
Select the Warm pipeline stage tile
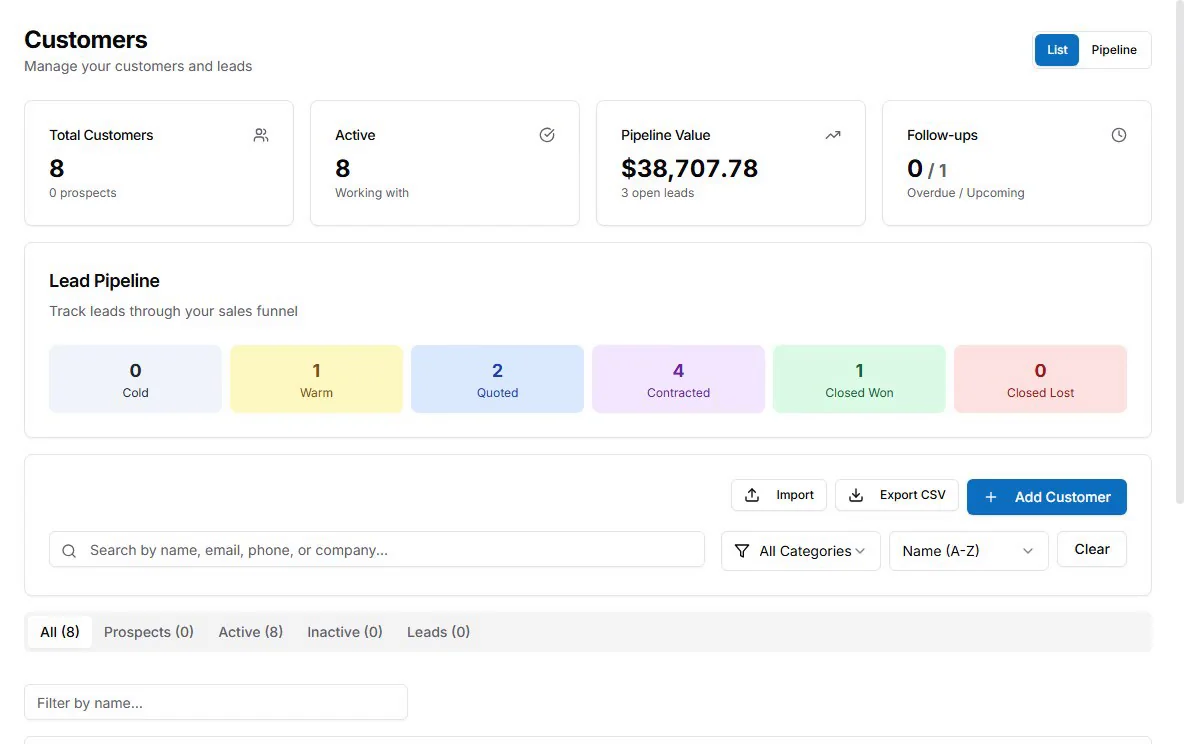pyautogui.click(x=316, y=379)
